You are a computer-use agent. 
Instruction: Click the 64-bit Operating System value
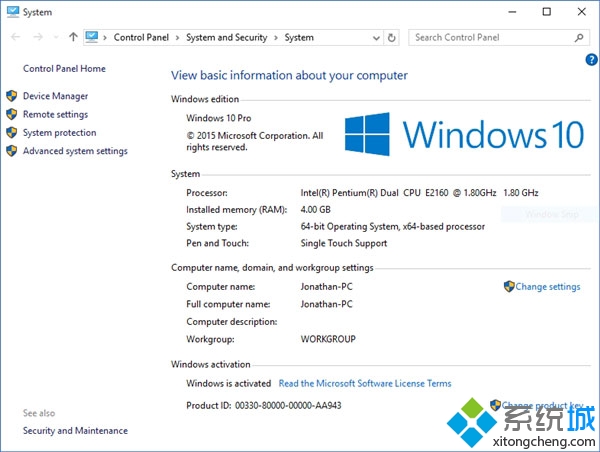[x=393, y=226]
